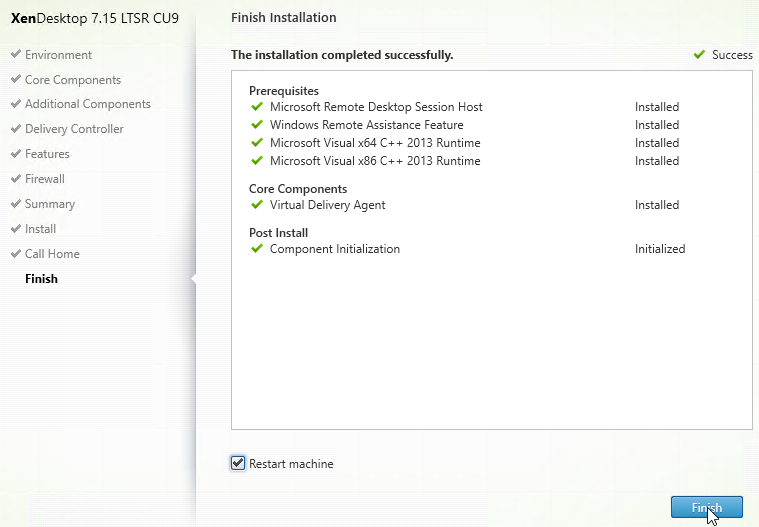Select the Firewall step in sidebar
The width and height of the screenshot is (759, 527).
click(x=45, y=179)
